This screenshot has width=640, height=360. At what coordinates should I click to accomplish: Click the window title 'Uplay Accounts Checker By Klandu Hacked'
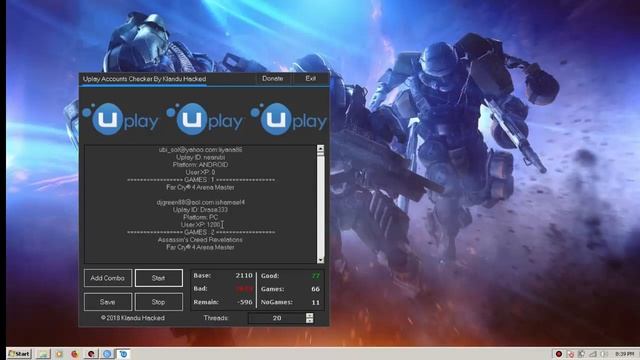(x=144, y=79)
